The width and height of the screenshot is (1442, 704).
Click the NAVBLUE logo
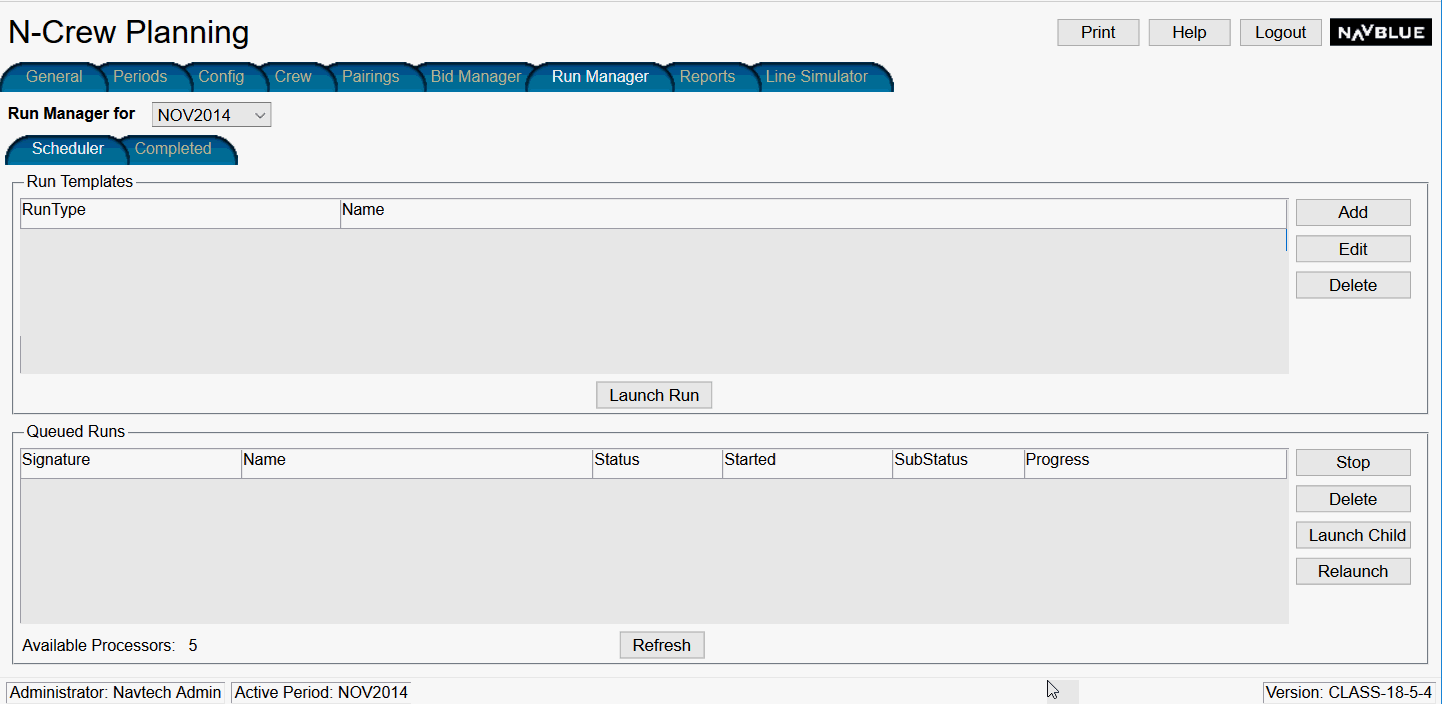(1381, 32)
